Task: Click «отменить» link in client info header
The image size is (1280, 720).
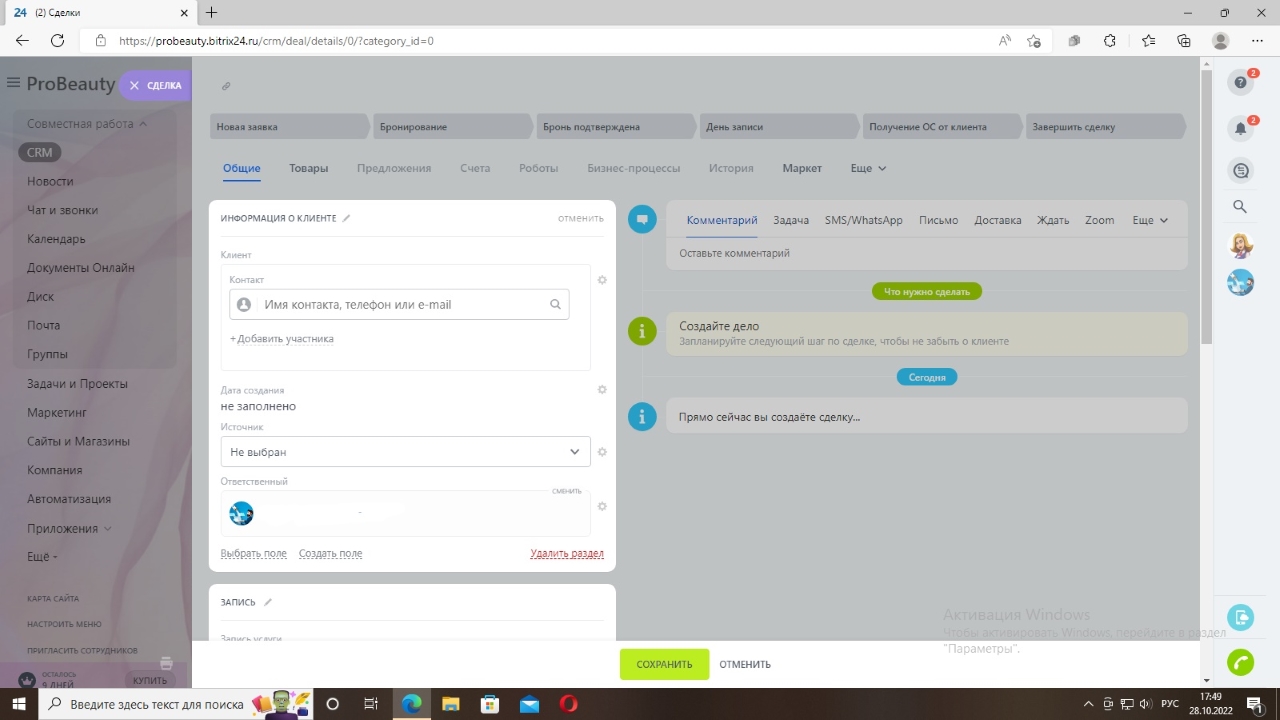Action: (581, 218)
